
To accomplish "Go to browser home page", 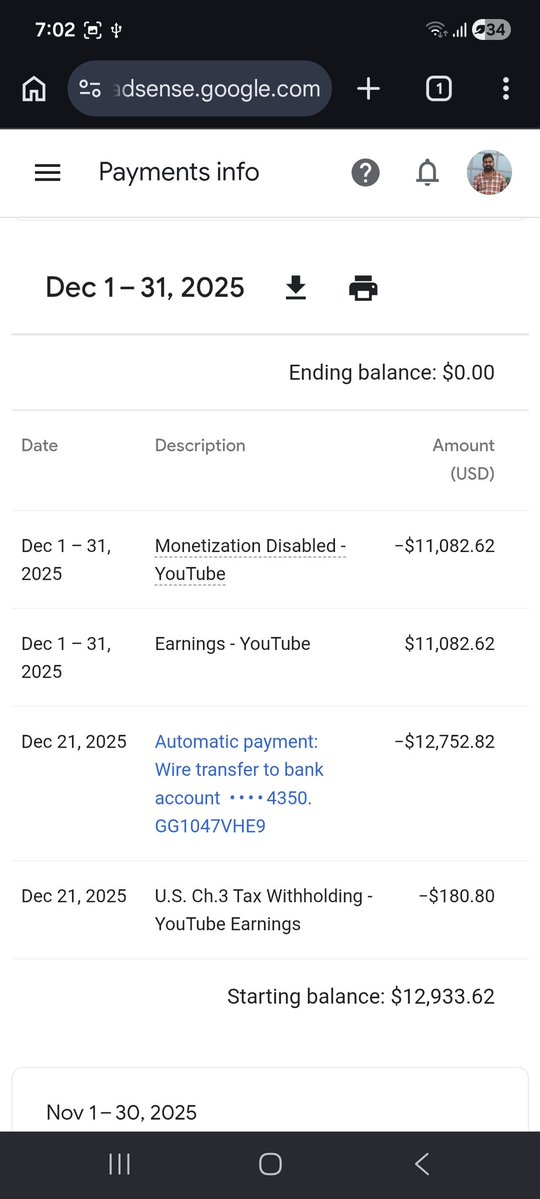I will tap(34, 89).
